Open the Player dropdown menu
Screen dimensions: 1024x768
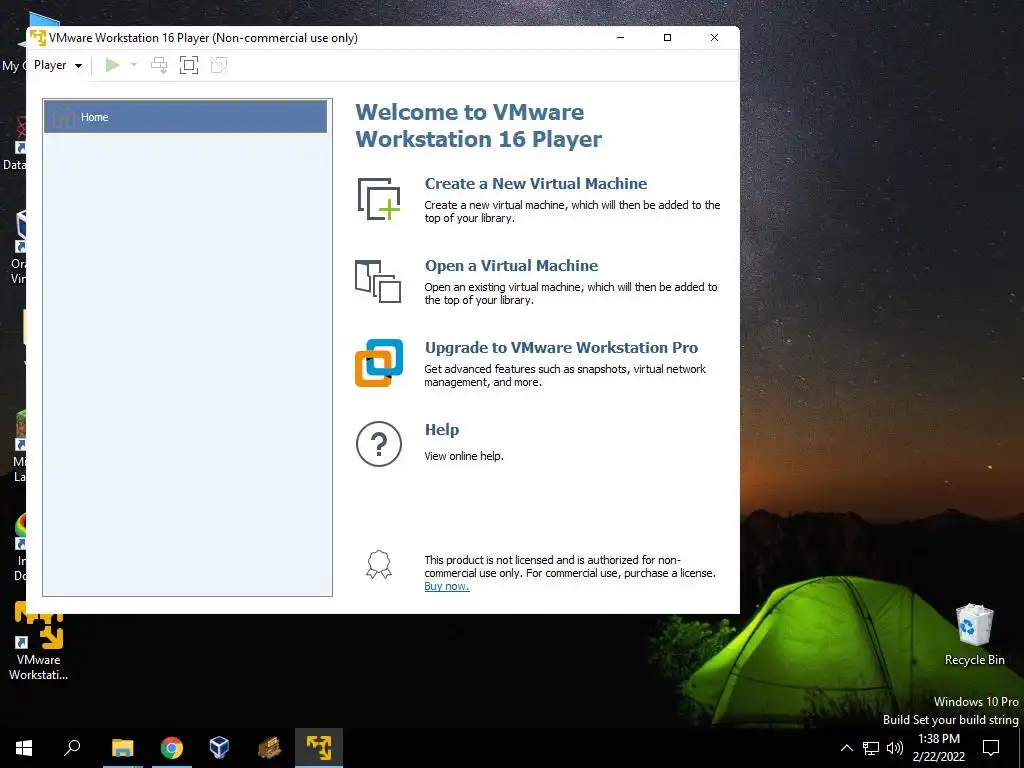[57, 65]
